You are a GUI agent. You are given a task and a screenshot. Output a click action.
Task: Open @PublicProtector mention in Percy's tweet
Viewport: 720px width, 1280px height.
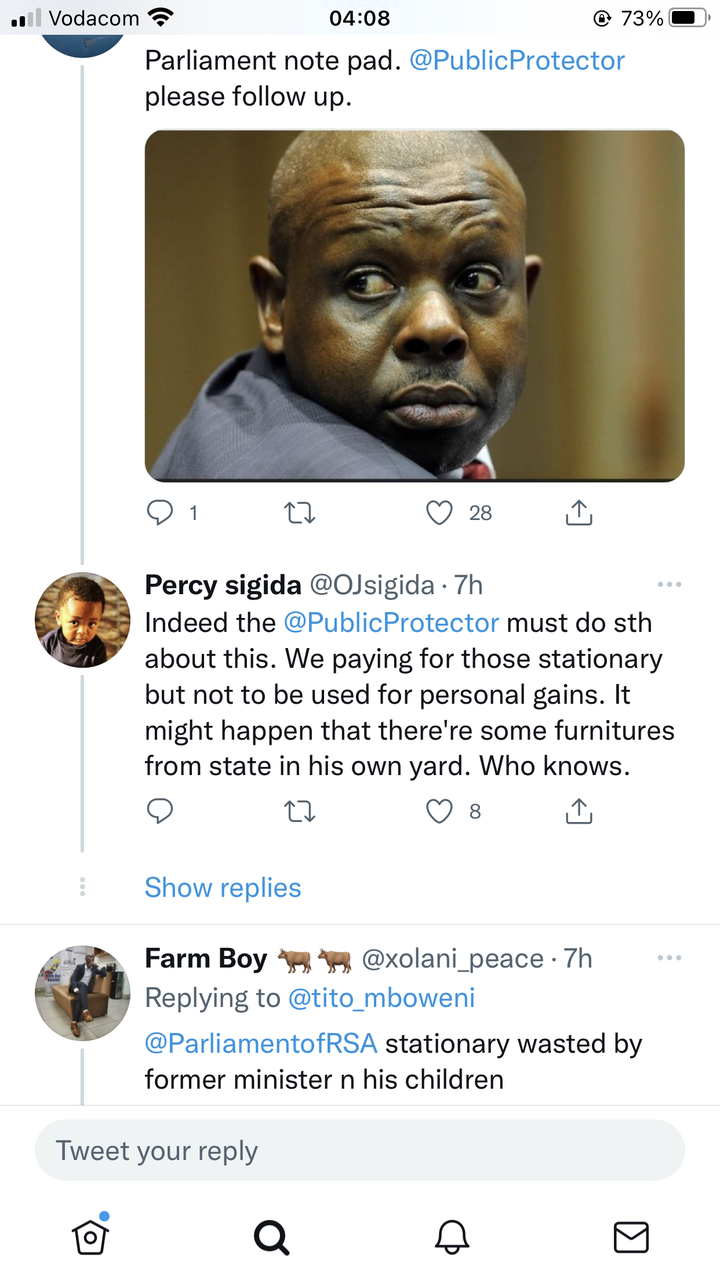point(391,622)
